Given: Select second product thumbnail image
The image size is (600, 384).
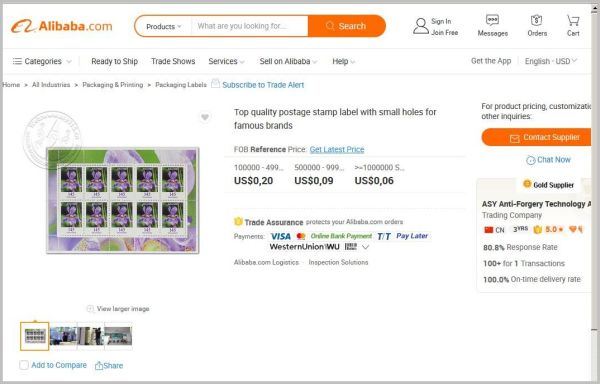Looking at the screenshot, I should pyautogui.click(x=64, y=336).
